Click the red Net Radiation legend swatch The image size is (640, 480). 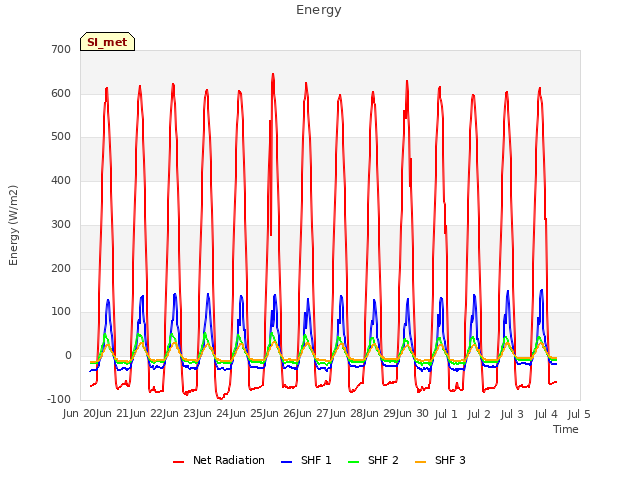click(178, 462)
